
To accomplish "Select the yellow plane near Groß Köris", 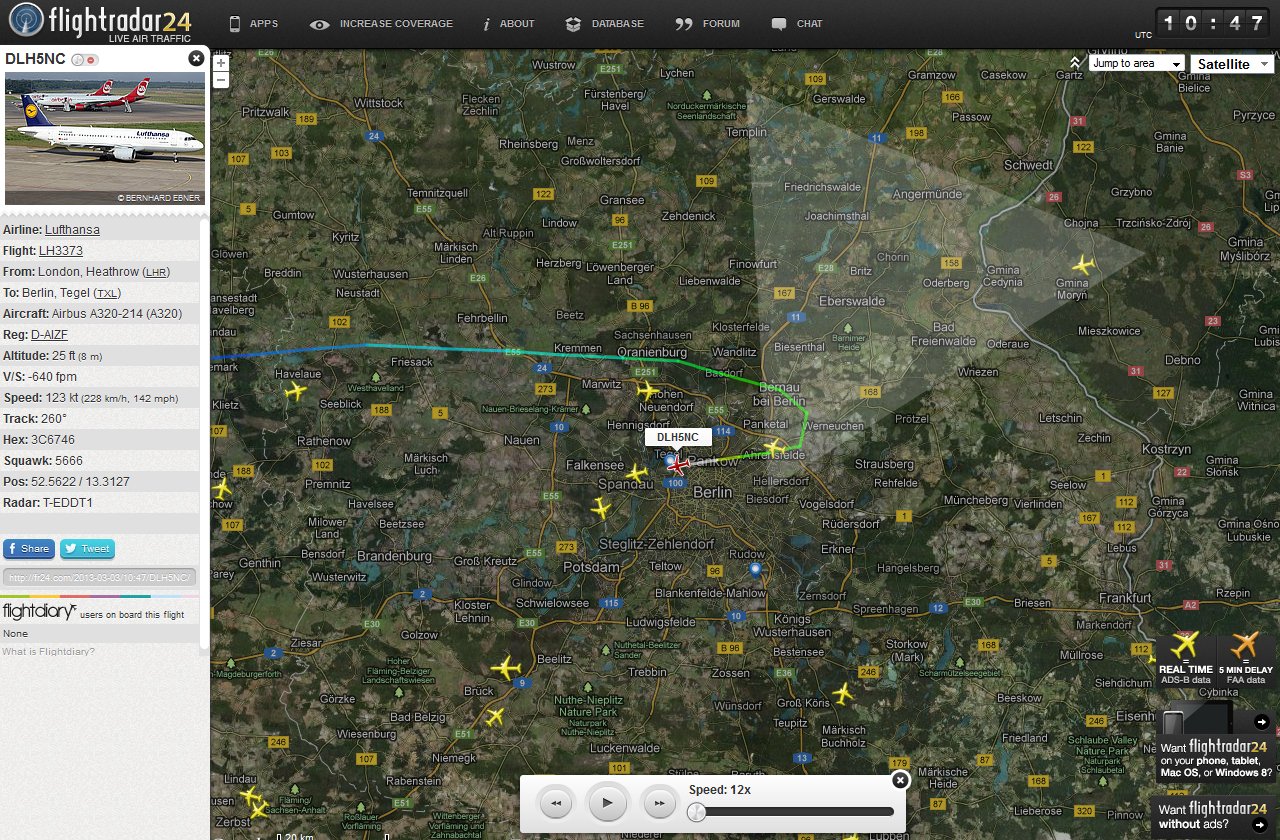I will (x=843, y=693).
